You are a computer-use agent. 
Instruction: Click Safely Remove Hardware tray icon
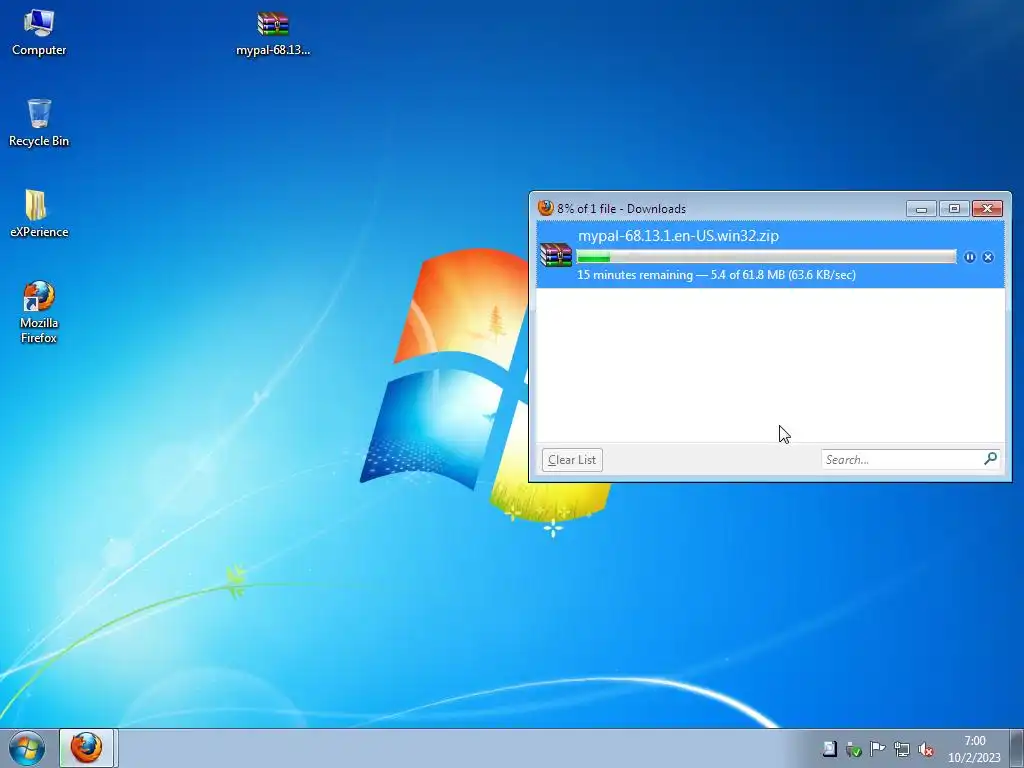coord(853,750)
